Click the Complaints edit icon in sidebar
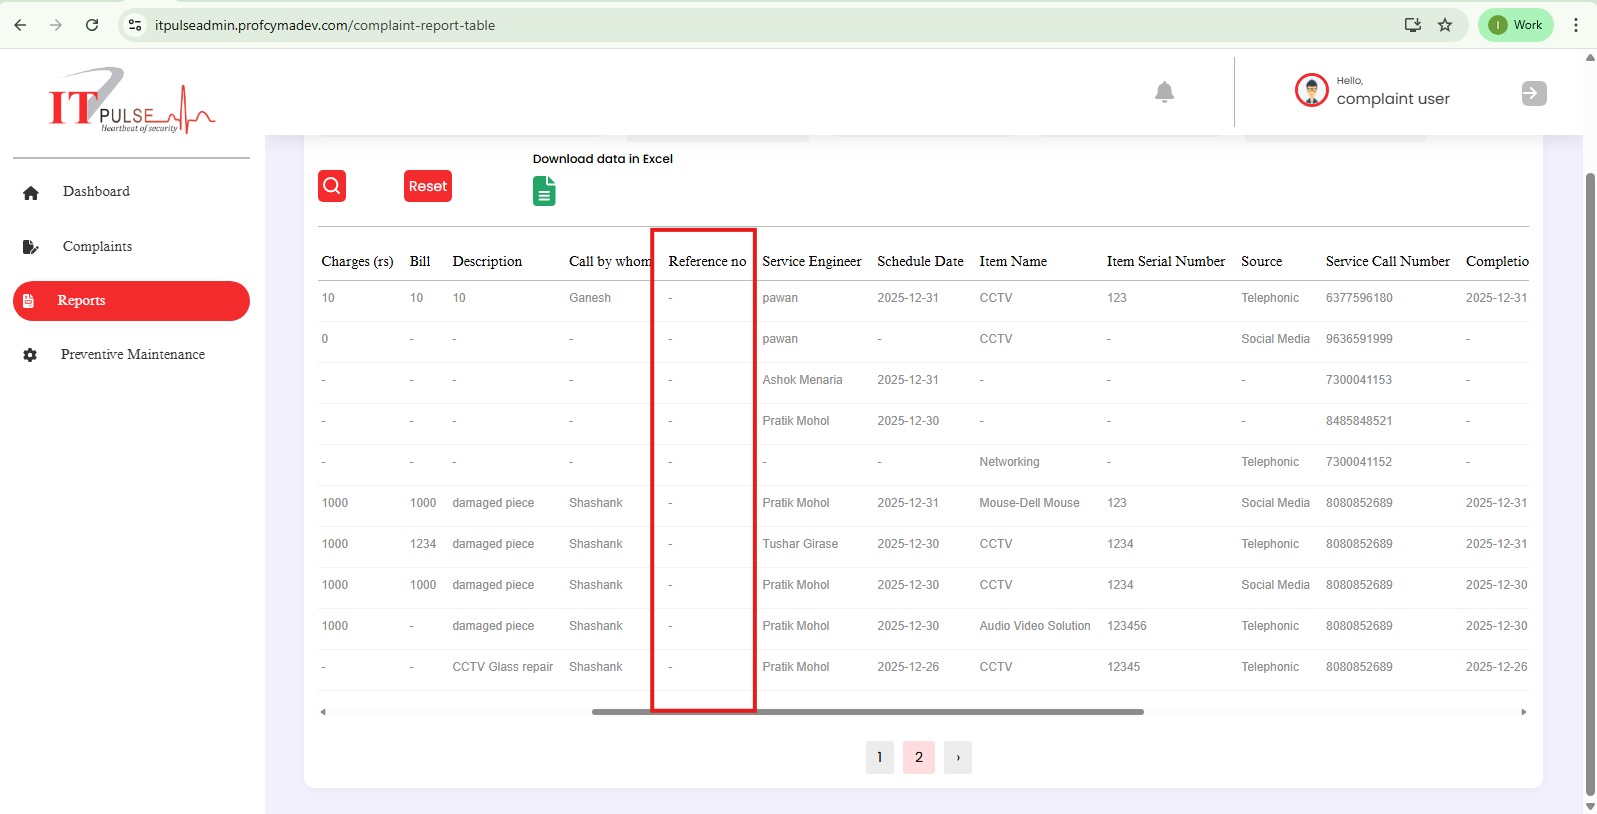Screen dimensions: 1597x814 pyautogui.click(x=30, y=247)
